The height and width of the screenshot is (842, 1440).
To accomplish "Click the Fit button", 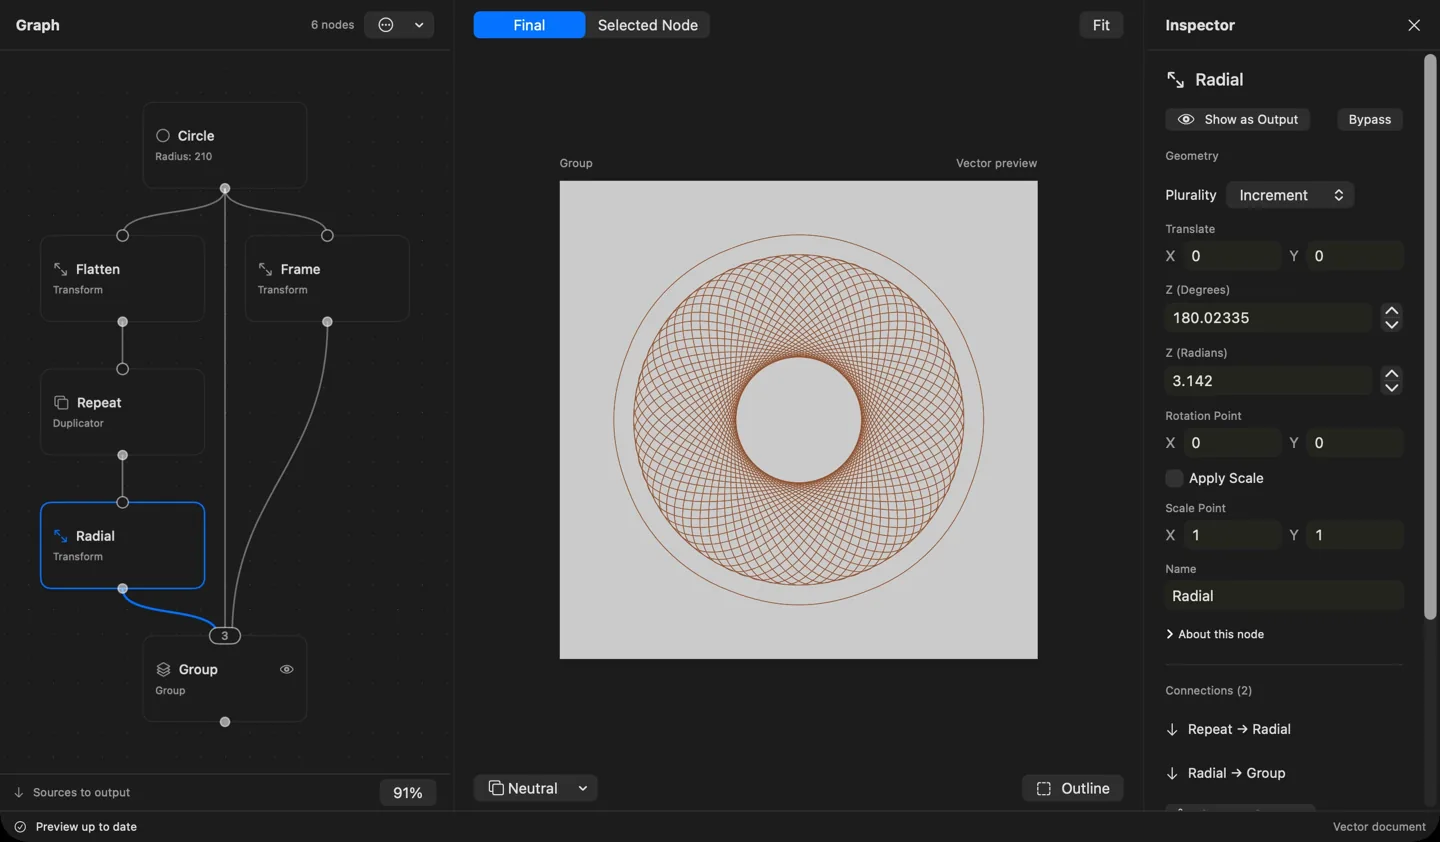I will click(1101, 25).
